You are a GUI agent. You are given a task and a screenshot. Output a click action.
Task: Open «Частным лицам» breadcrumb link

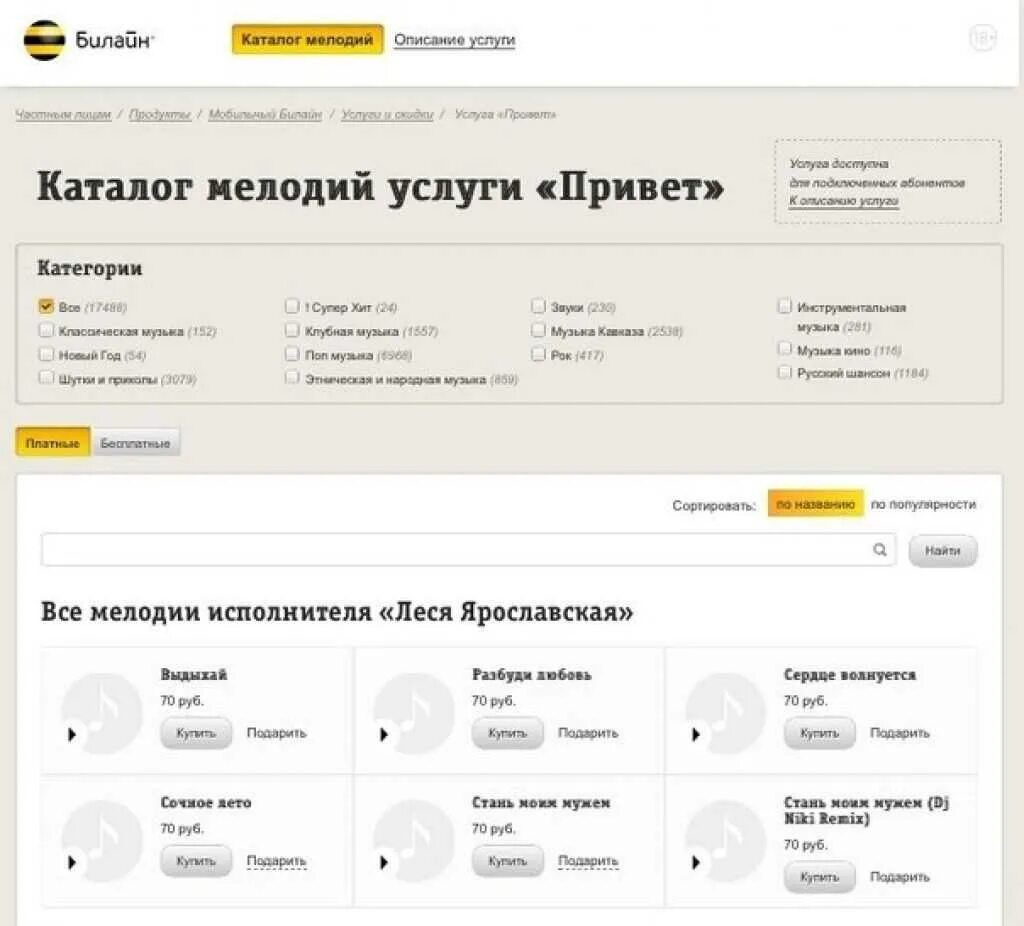pos(63,114)
